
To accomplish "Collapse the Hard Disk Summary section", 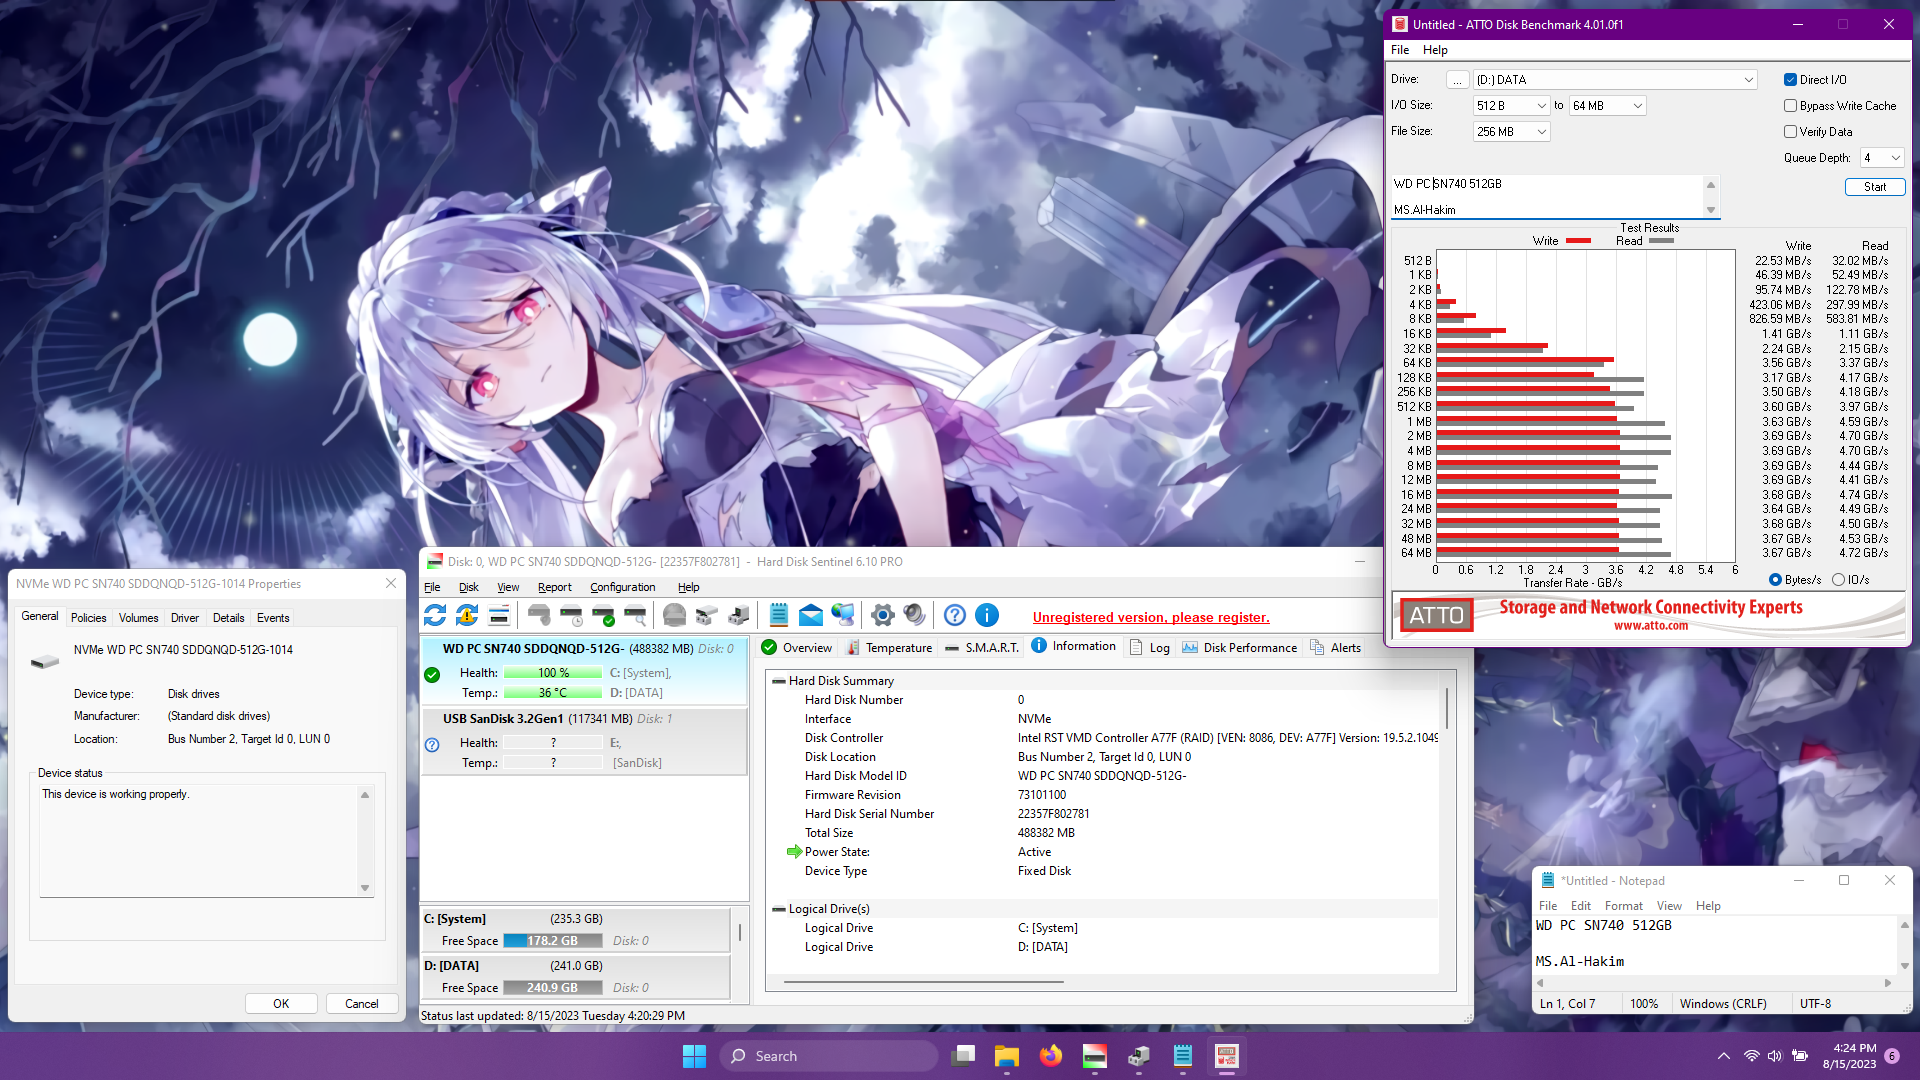I will pyautogui.click(x=779, y=681).
